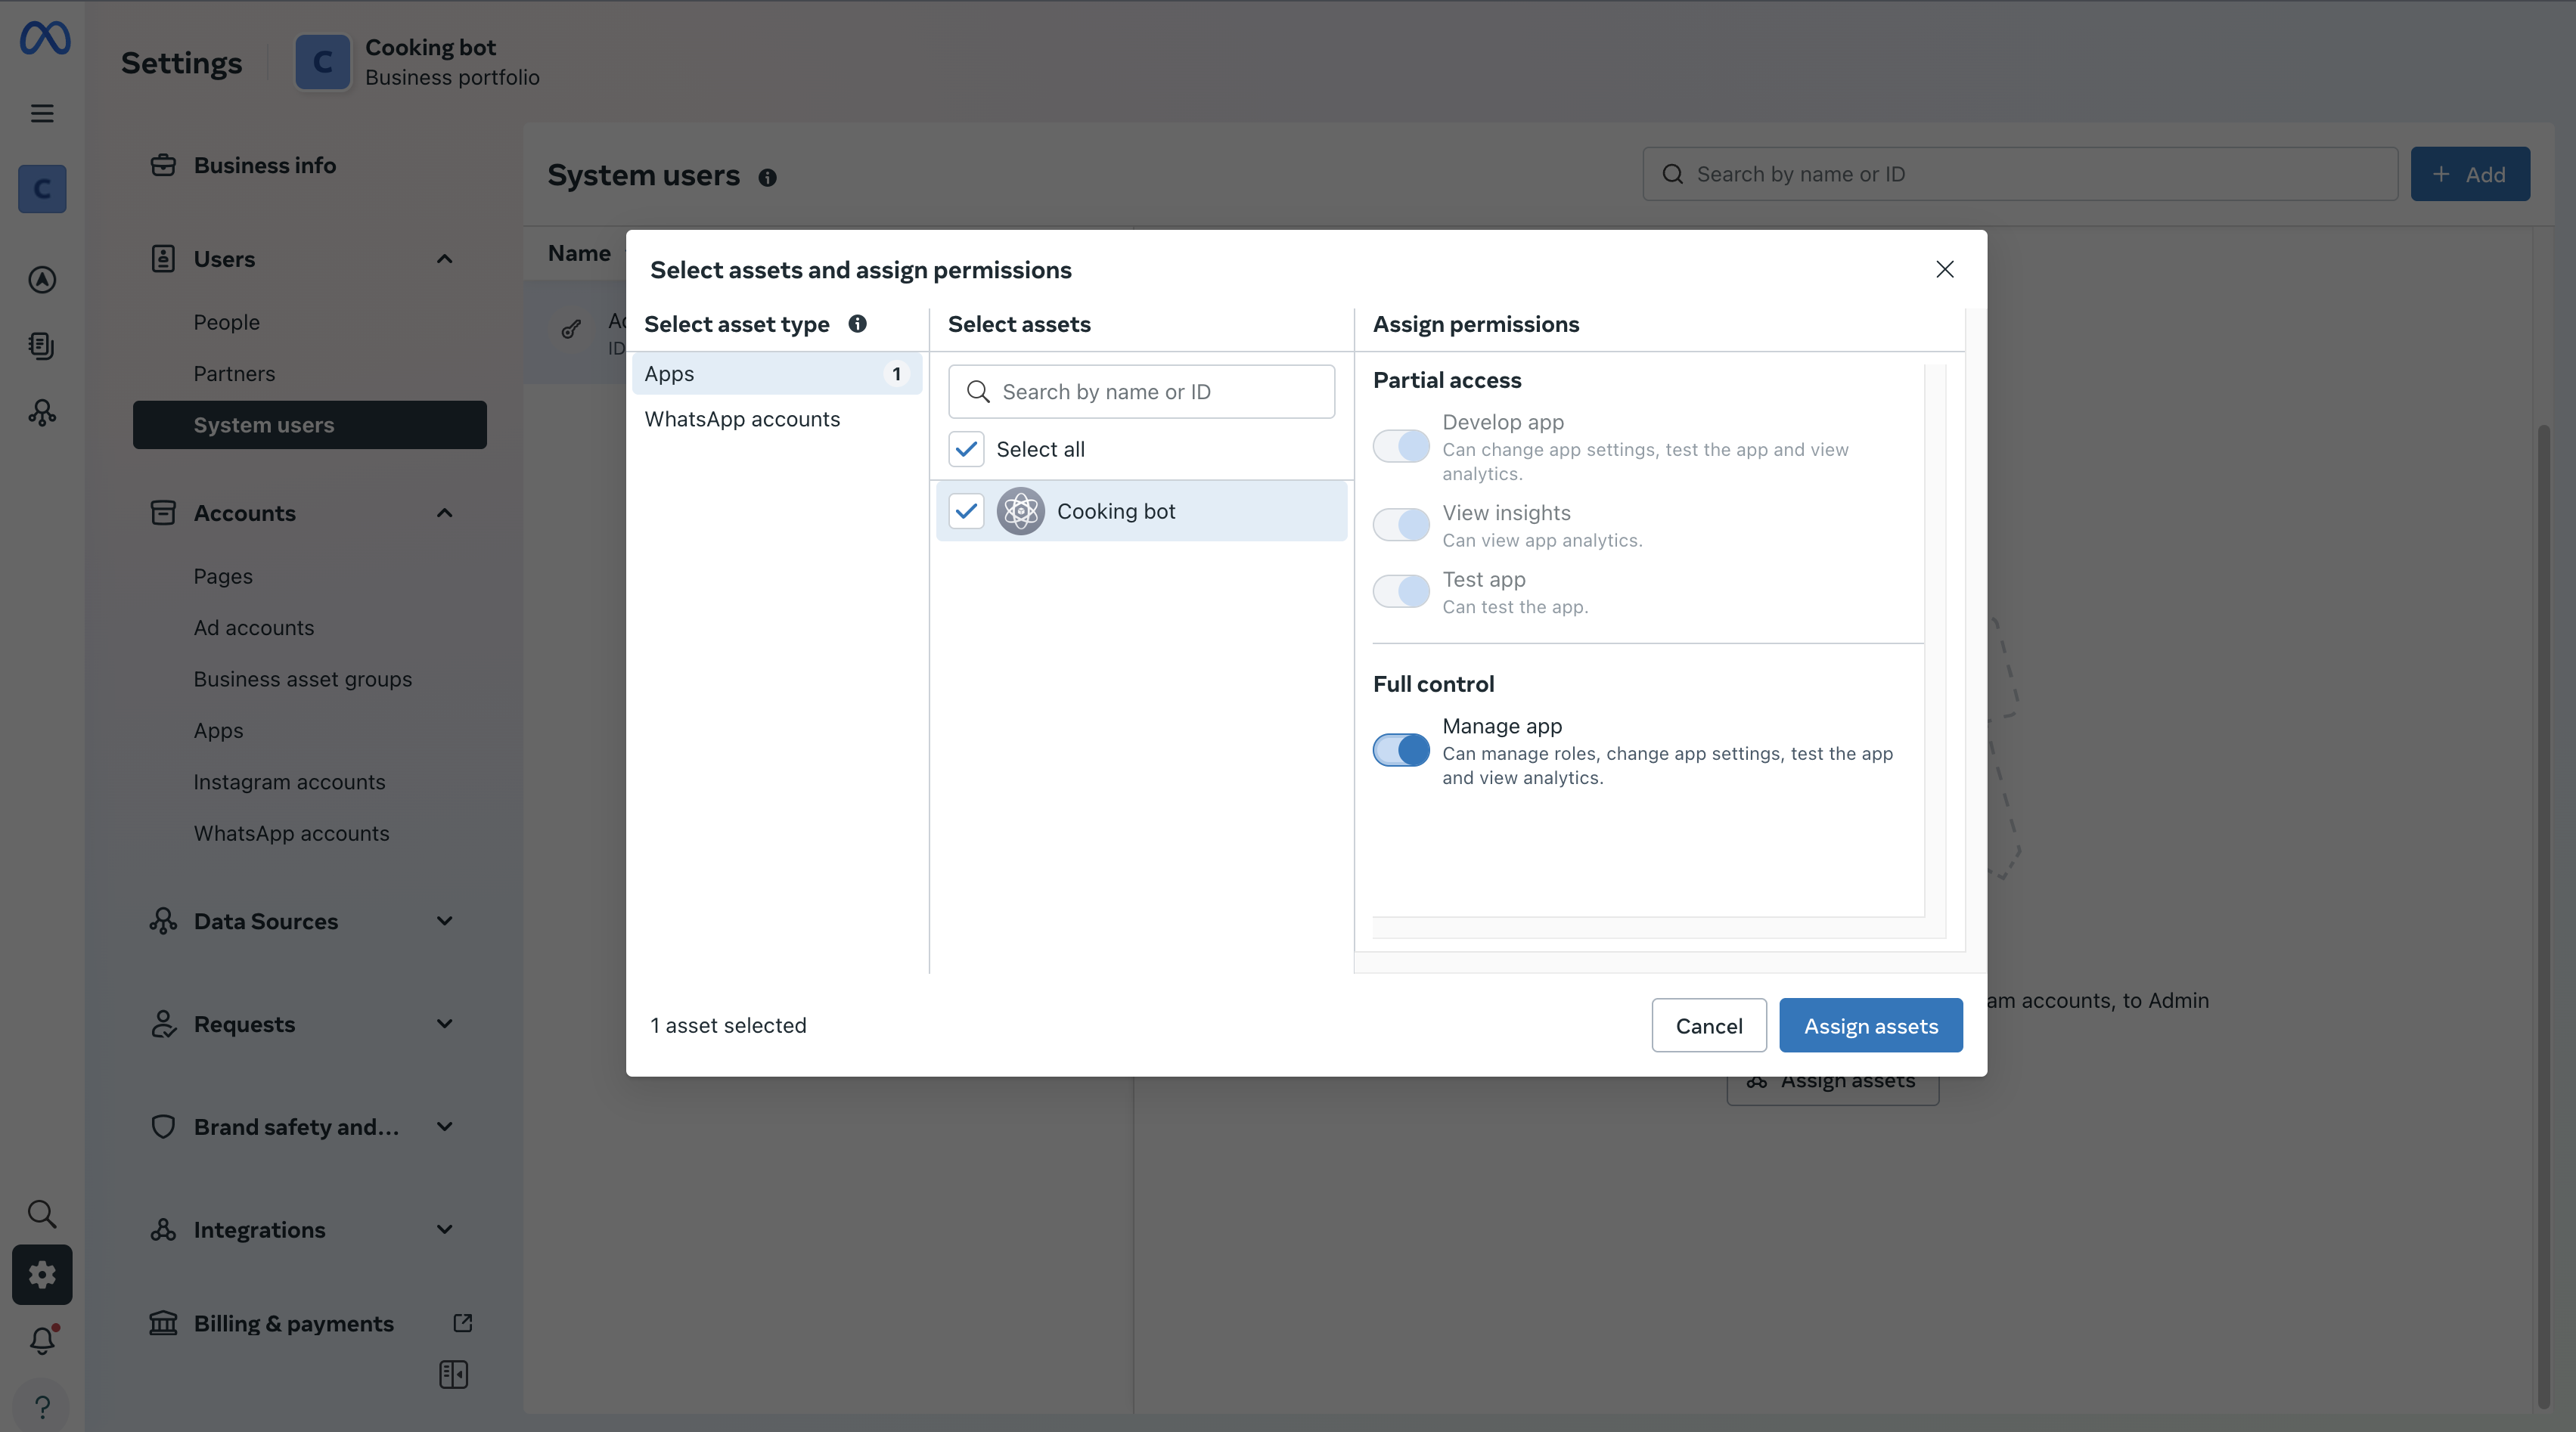Viewport: 2576px width, 1432px height.
Task: Click the Cooking bot app atom icon
Action: [1020, 511]
